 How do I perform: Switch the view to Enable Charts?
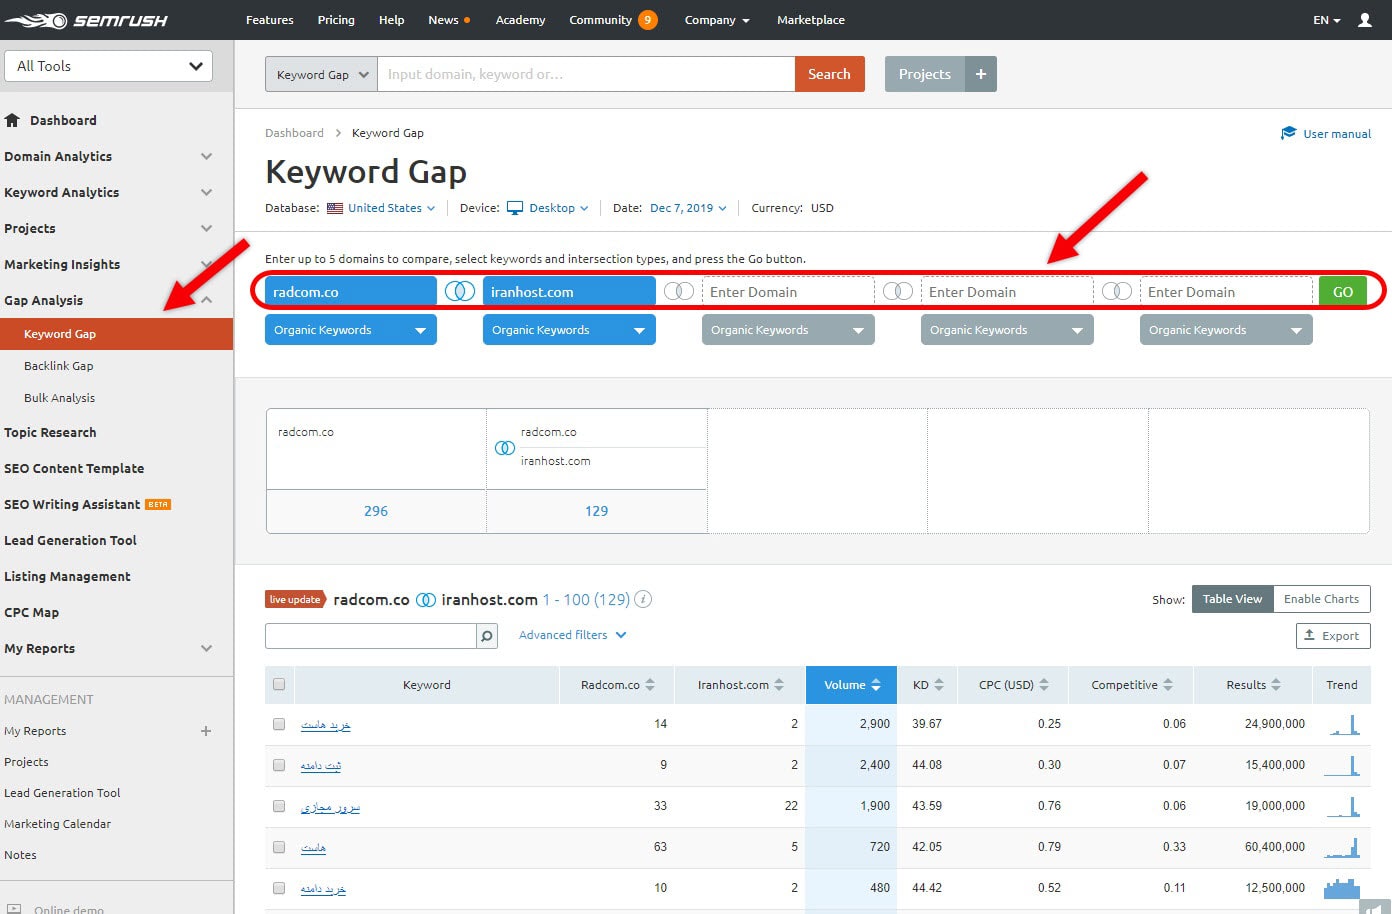click(1322, 598)
